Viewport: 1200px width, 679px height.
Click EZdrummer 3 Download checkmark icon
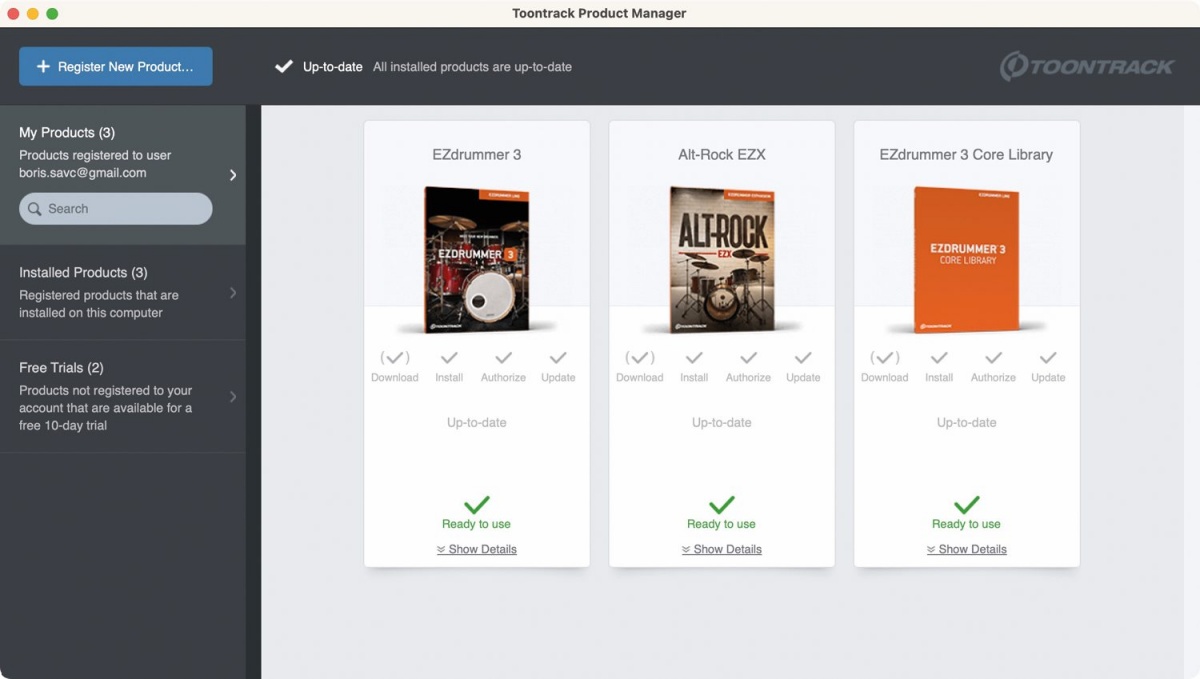[x=395, y=357]
